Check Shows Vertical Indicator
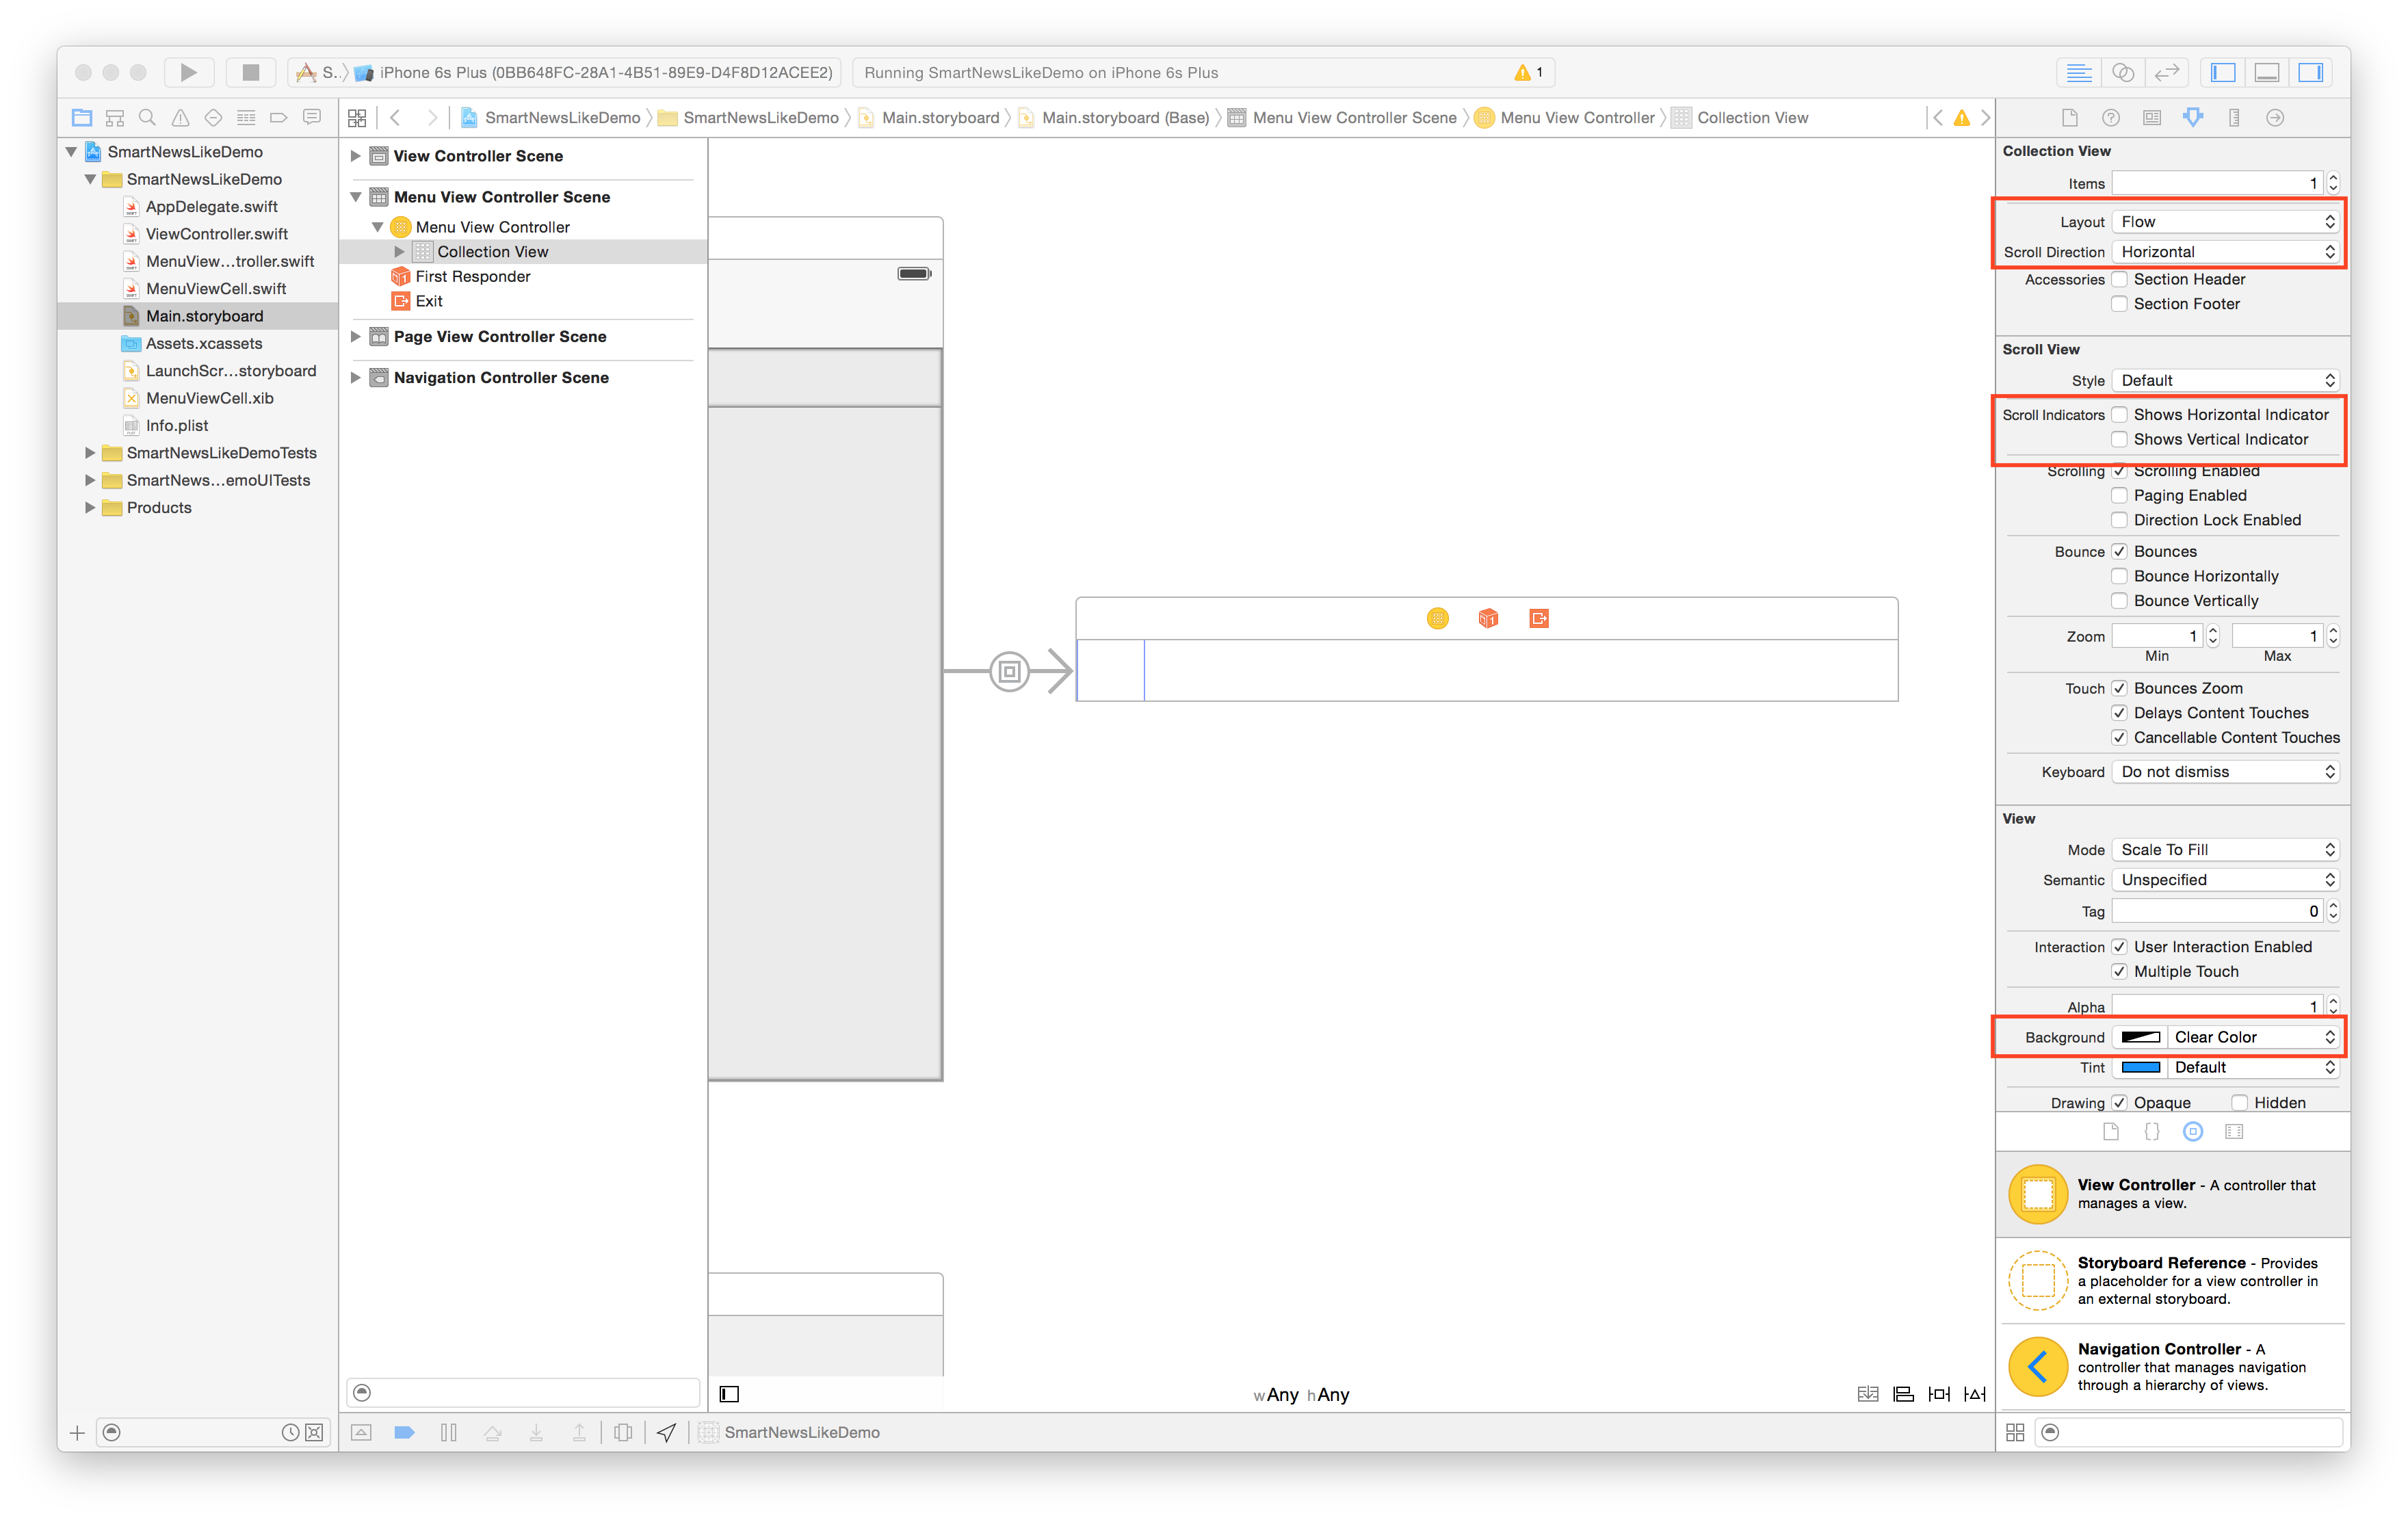The height and width of the screenshot is (1520, 2408). [x=2119, y=439]
